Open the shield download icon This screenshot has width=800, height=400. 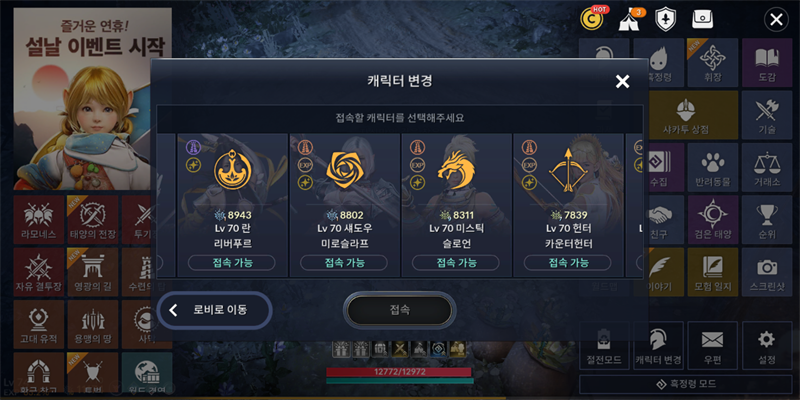(x=665, y=19)
